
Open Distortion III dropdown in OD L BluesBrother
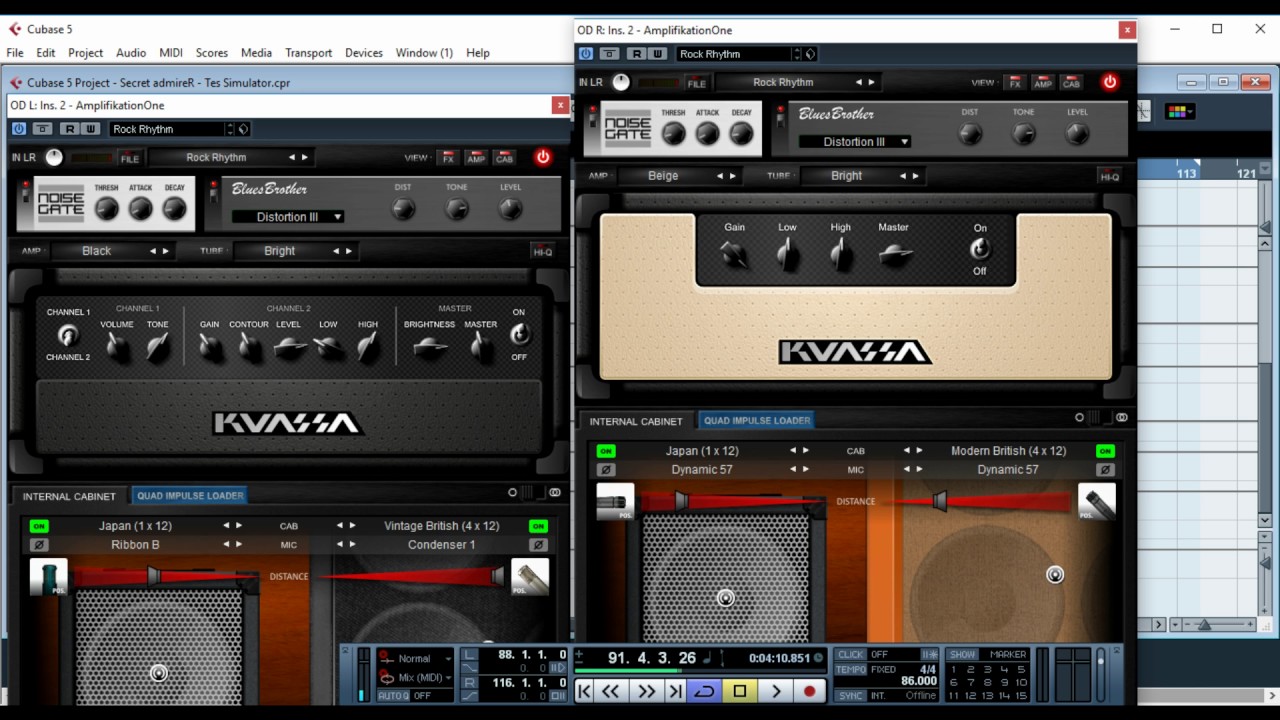tap(288, 217)
